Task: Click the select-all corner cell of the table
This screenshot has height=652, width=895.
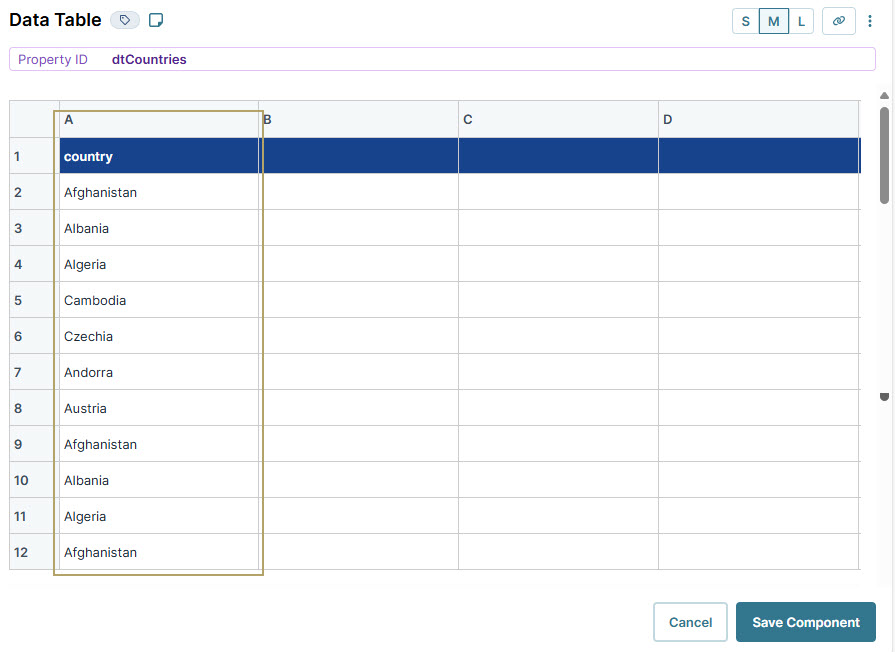Action: (x=34, y=119)
